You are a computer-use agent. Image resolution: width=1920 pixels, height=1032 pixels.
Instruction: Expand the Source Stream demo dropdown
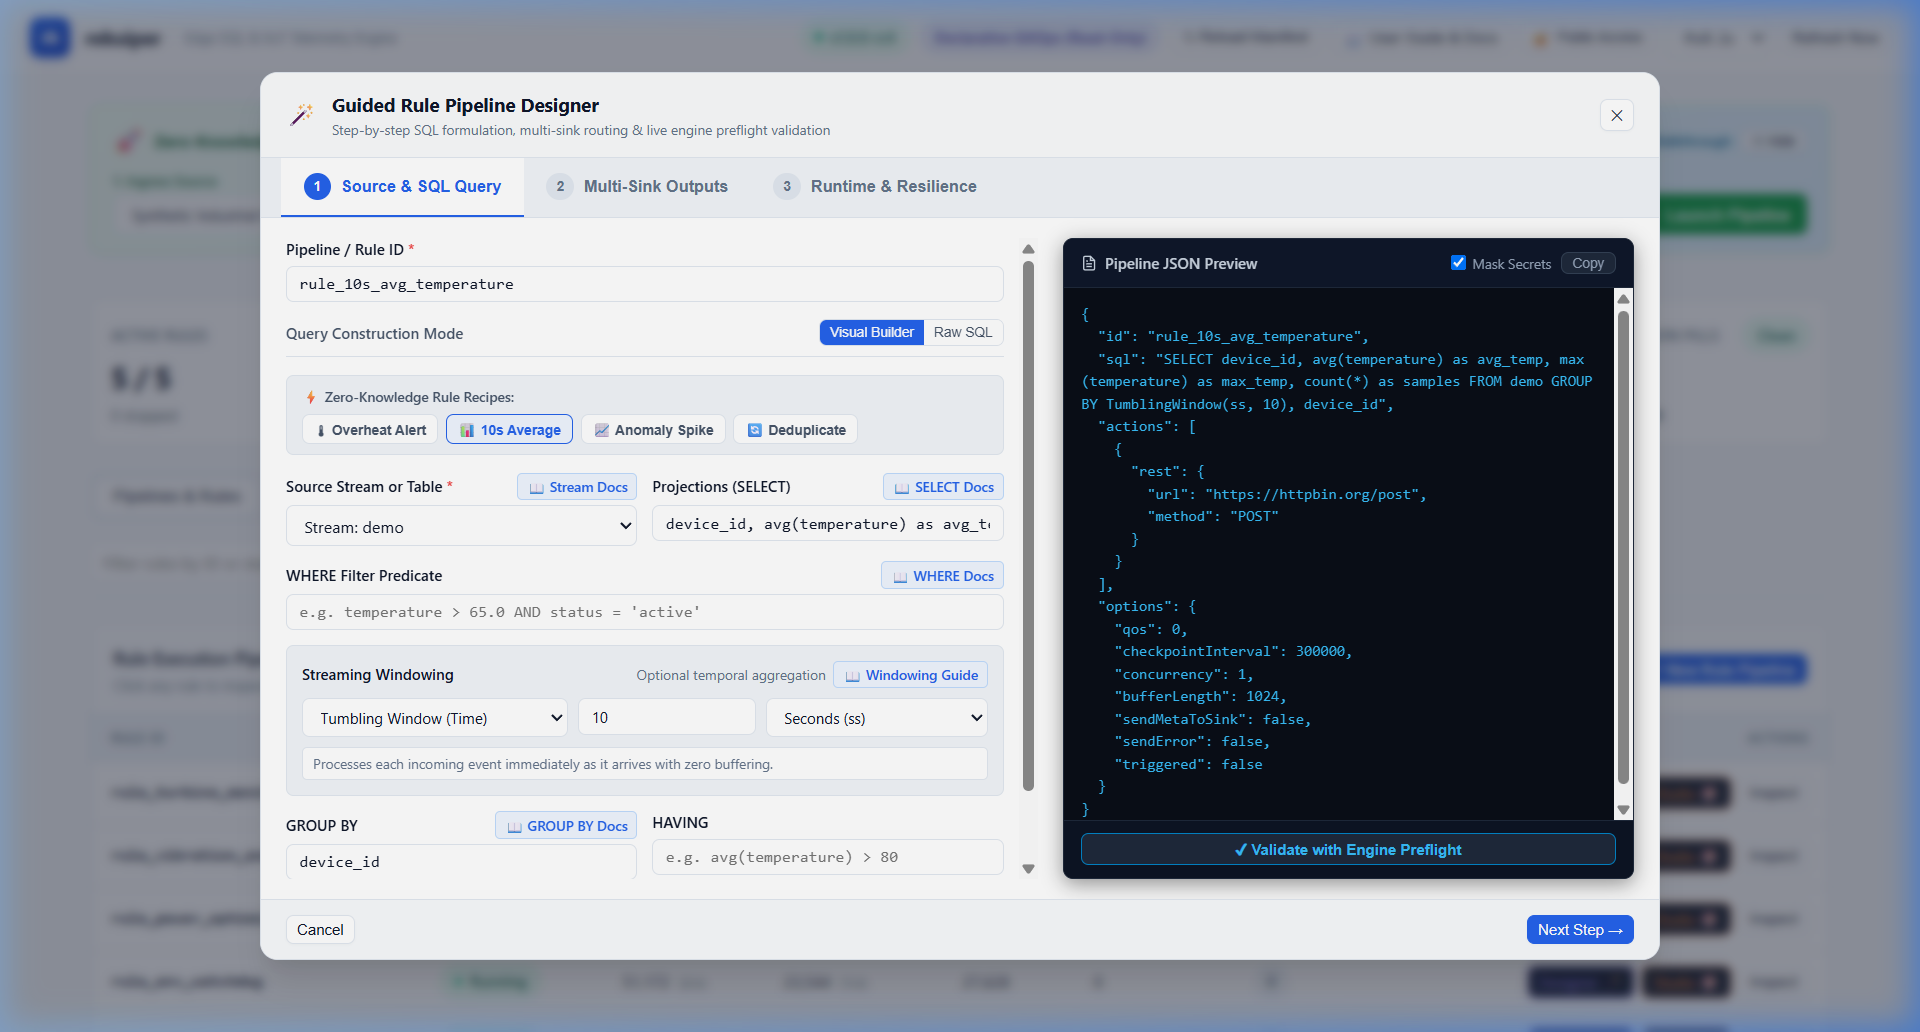[x=461, y=527]
